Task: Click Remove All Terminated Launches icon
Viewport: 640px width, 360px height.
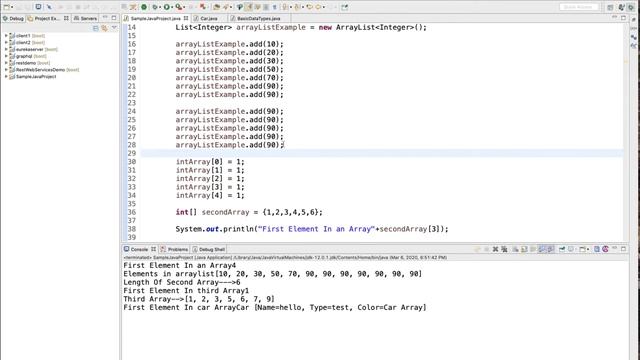Action: click(x=504, y=249)
